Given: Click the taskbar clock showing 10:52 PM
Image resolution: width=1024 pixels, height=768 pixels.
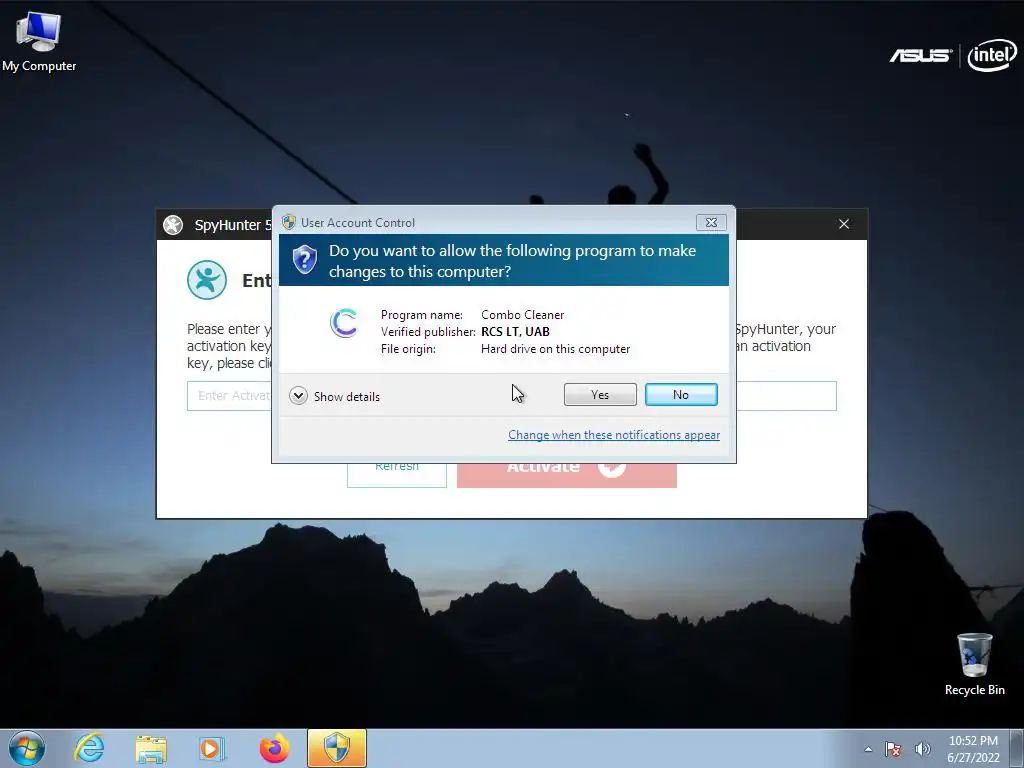Looking at the screenshot, I should 973,748.
